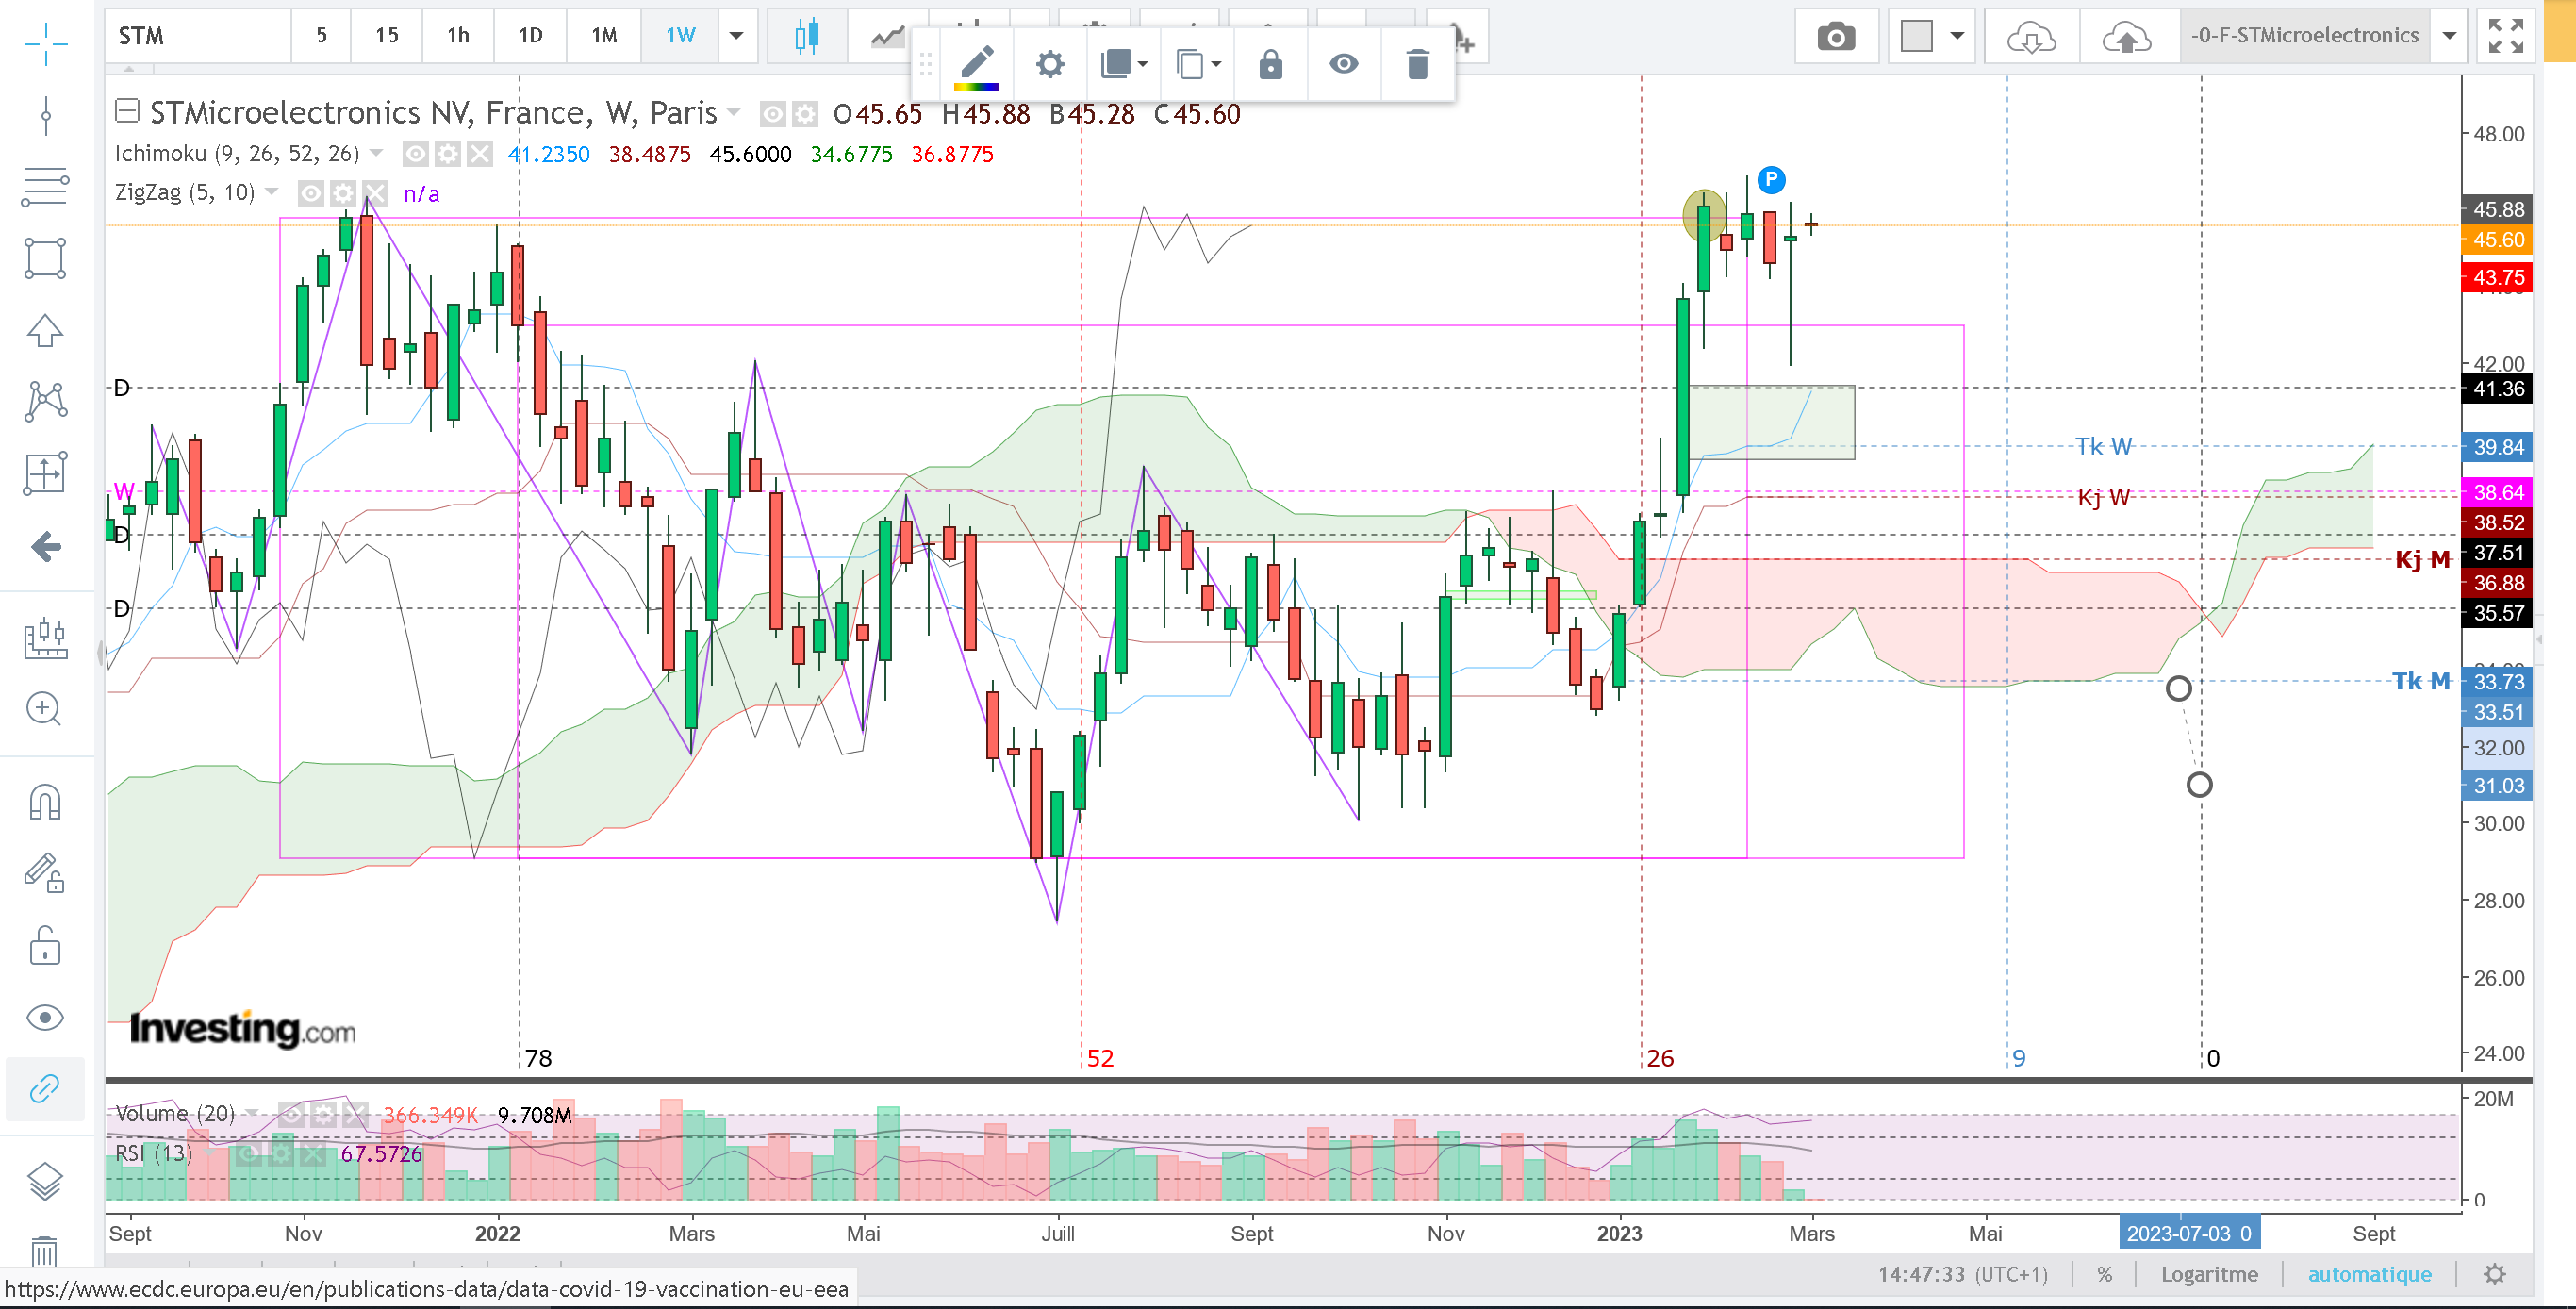The height and width of the screenshot is (1309, 2576).
Task: Open the object tree layers panel
Action: [x=45, y=1182]
